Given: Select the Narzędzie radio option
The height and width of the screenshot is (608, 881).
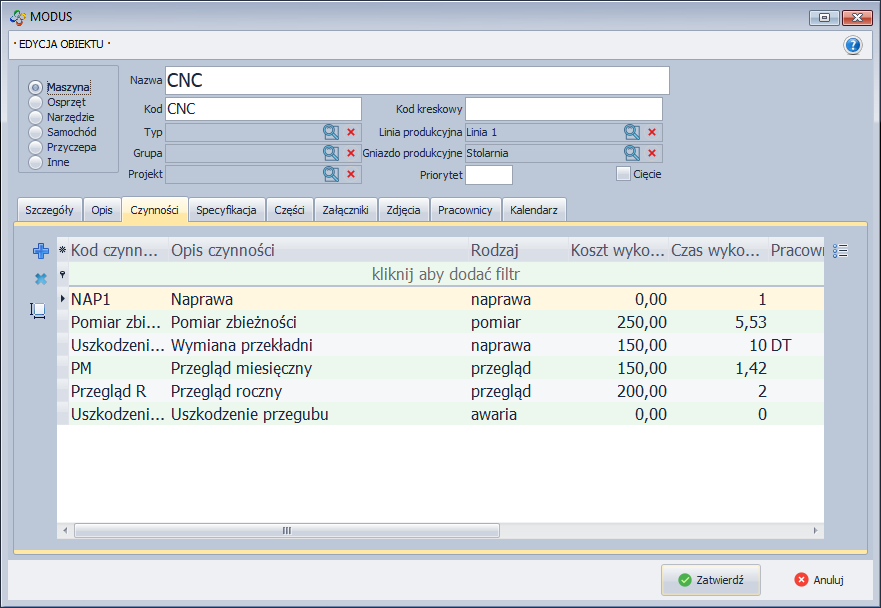Looking at the screenshot, I should (x=36, y=117).
